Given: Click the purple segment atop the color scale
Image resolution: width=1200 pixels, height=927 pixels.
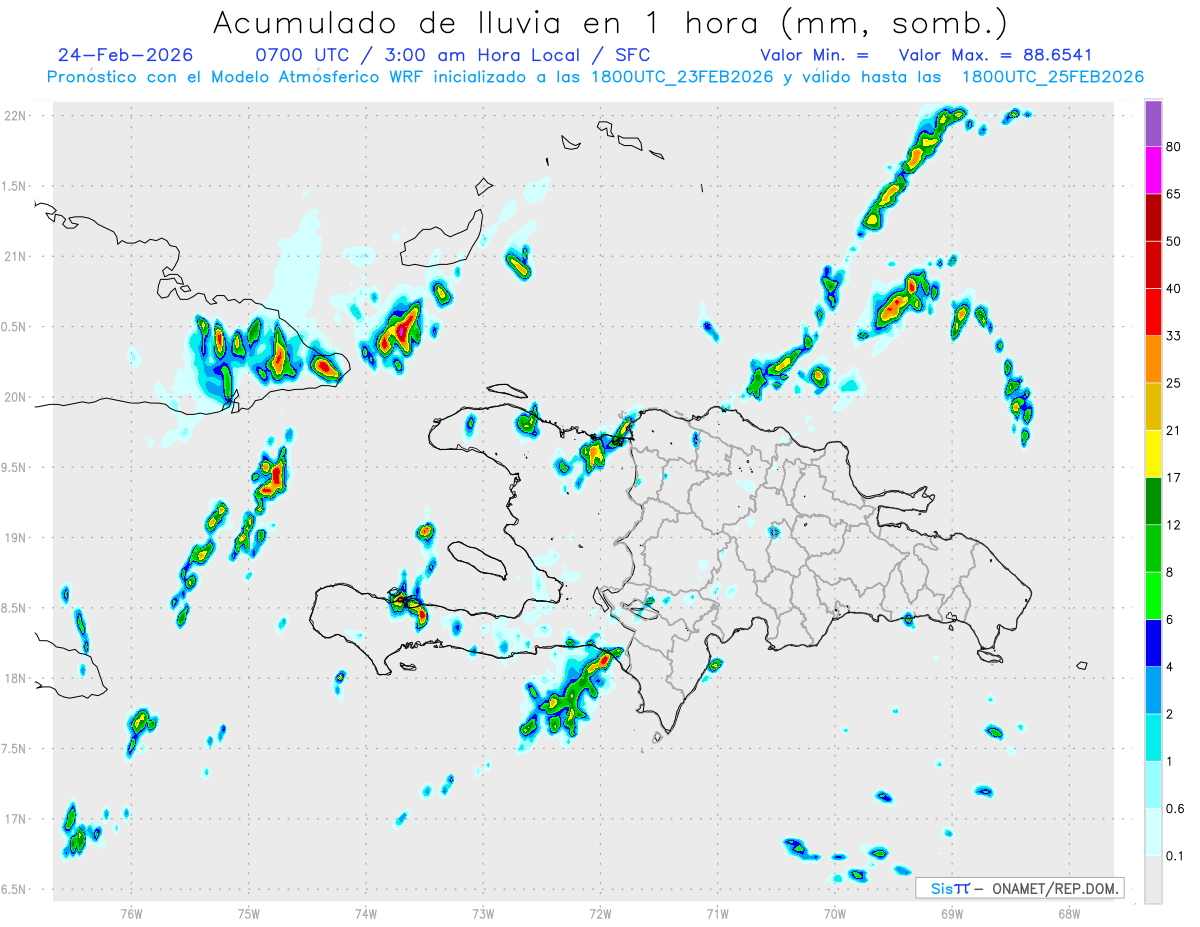Looking at the screenshot, I should (1153, 123).
